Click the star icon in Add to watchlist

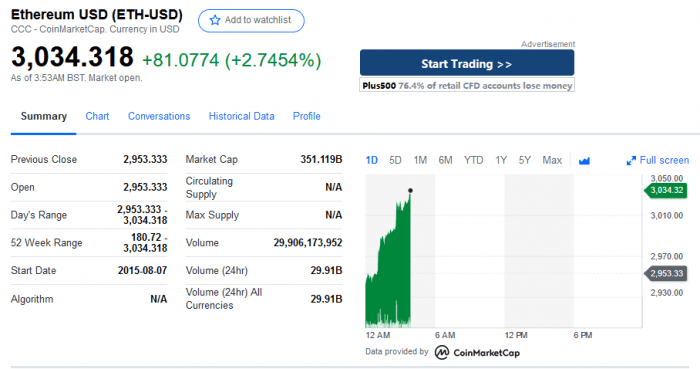(215, 20)
